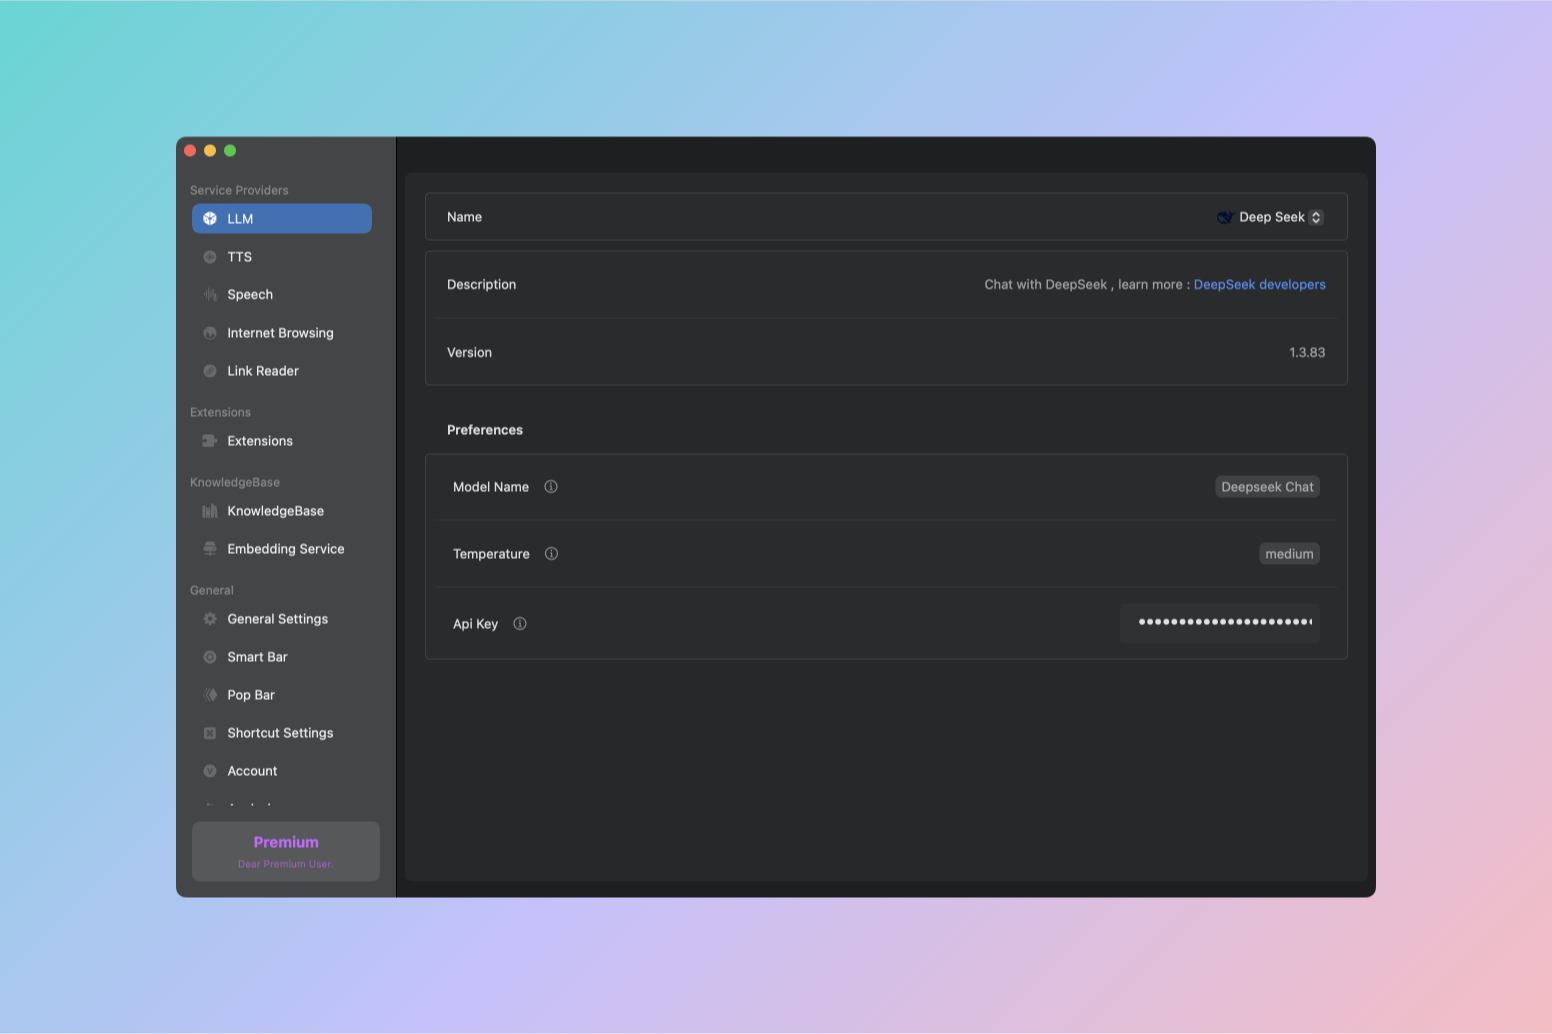Click the LLM cube icon in sidebar
The width and height of the screenshot is (1552, 1034).
[210, 219]
